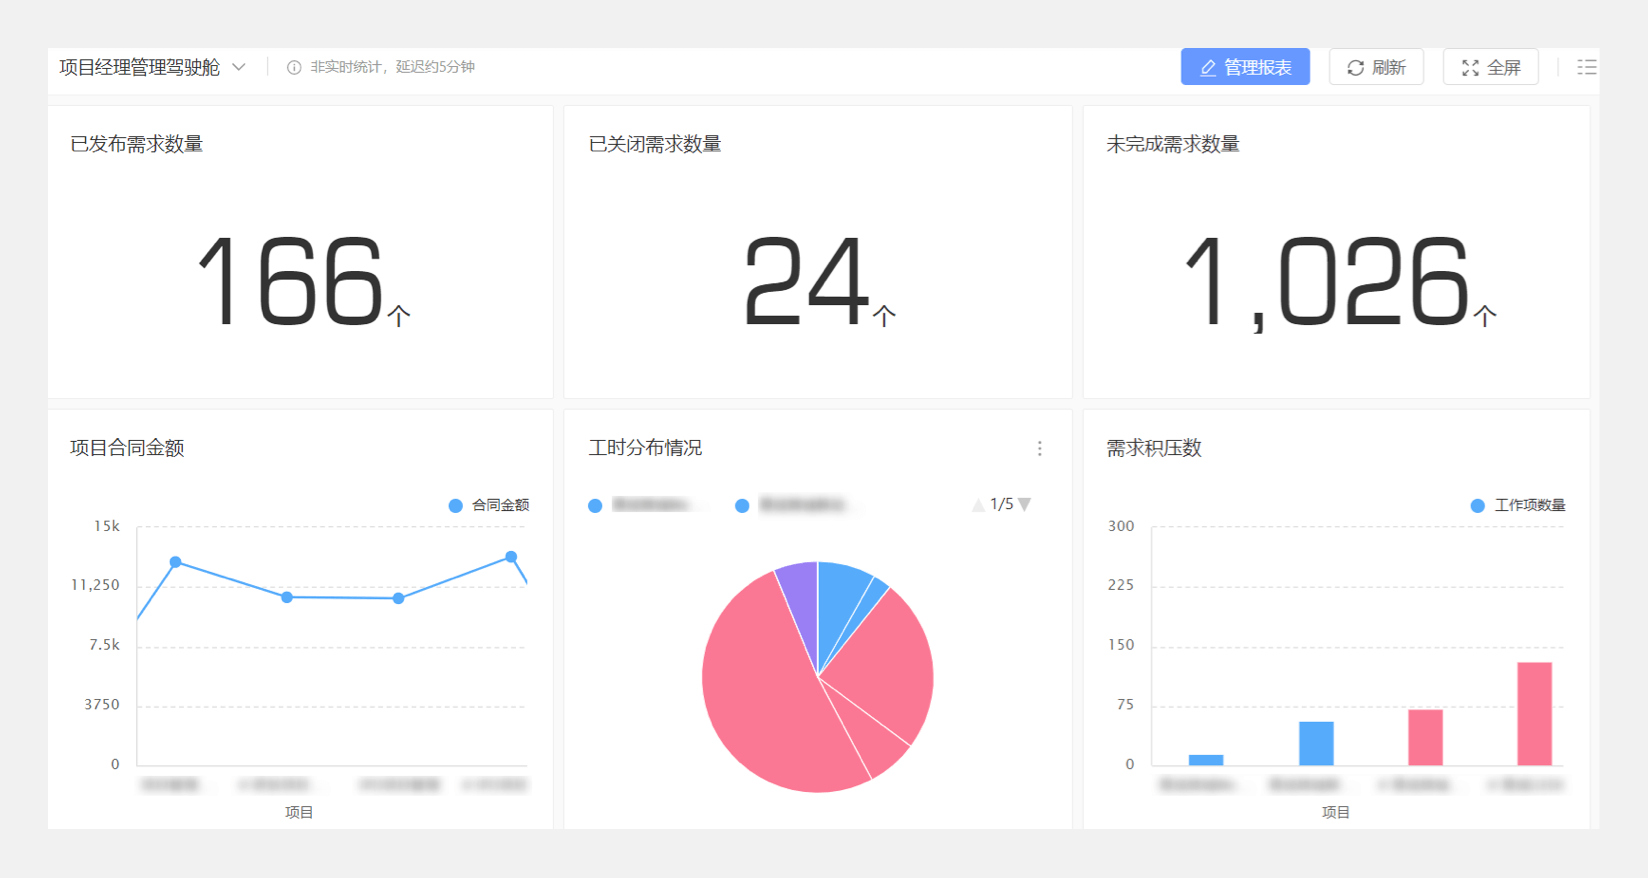Click the pencil icon on 管理报表
This screenshot has width=1648, height=878.
[x=1208, y=67]
